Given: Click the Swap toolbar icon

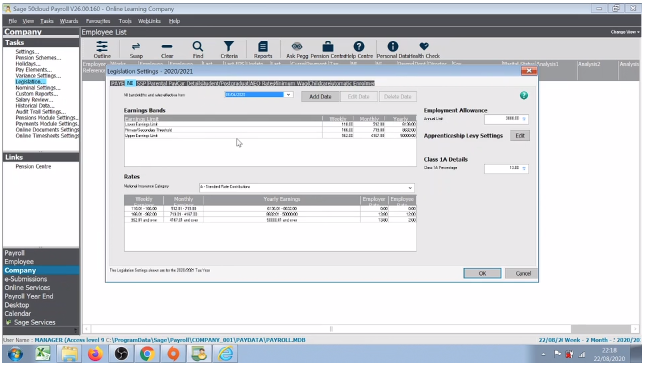Looking at the screenshot, I should pos(136,50).
